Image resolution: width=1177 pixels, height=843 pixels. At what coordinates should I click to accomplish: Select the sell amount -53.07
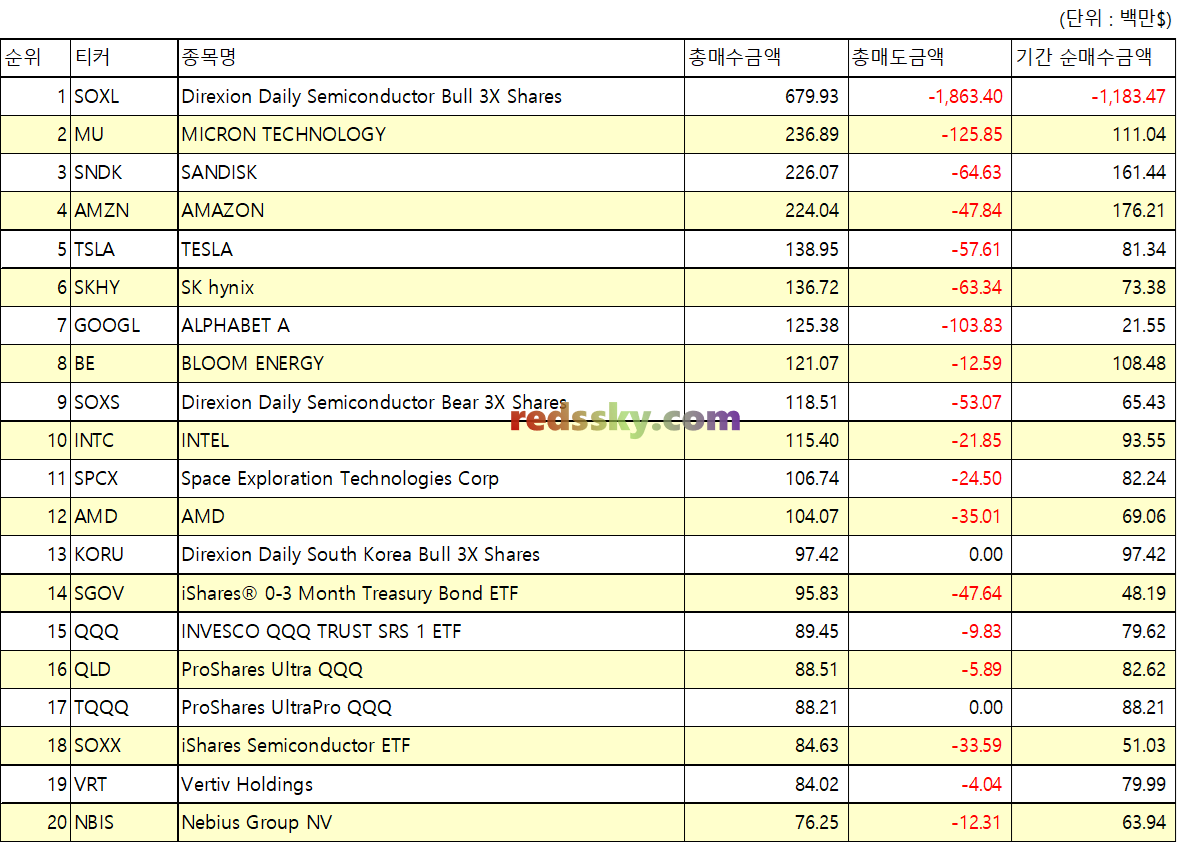tap(976, 402)
